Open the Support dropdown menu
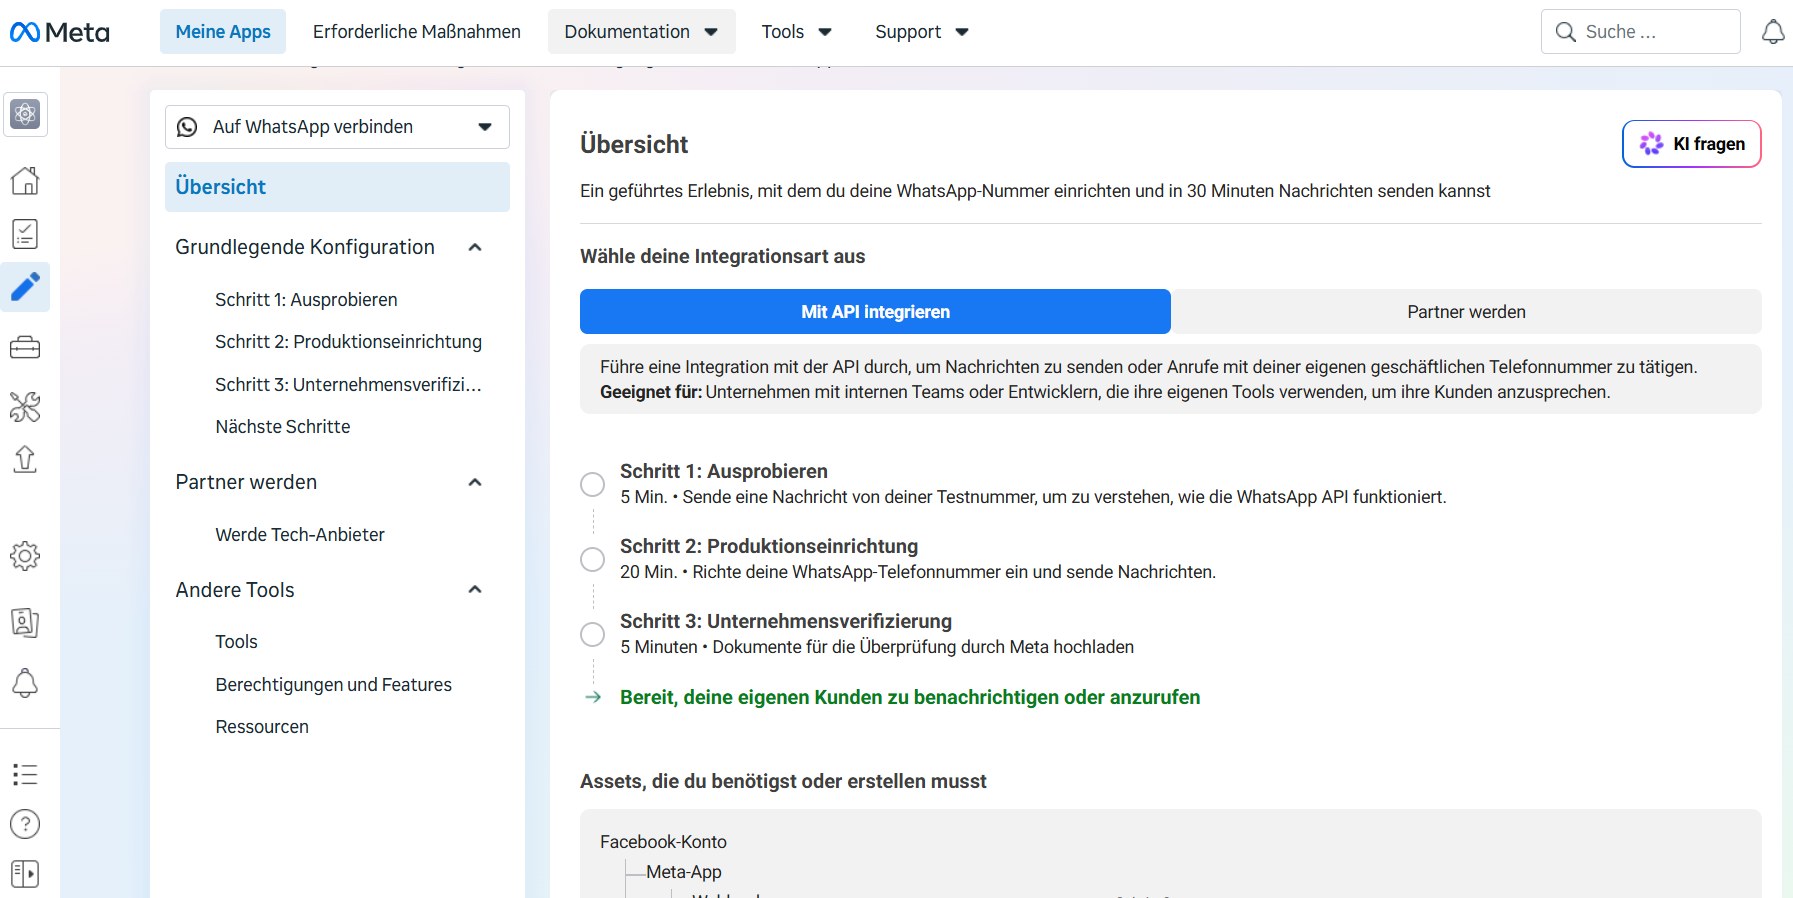 click(921, 32)
